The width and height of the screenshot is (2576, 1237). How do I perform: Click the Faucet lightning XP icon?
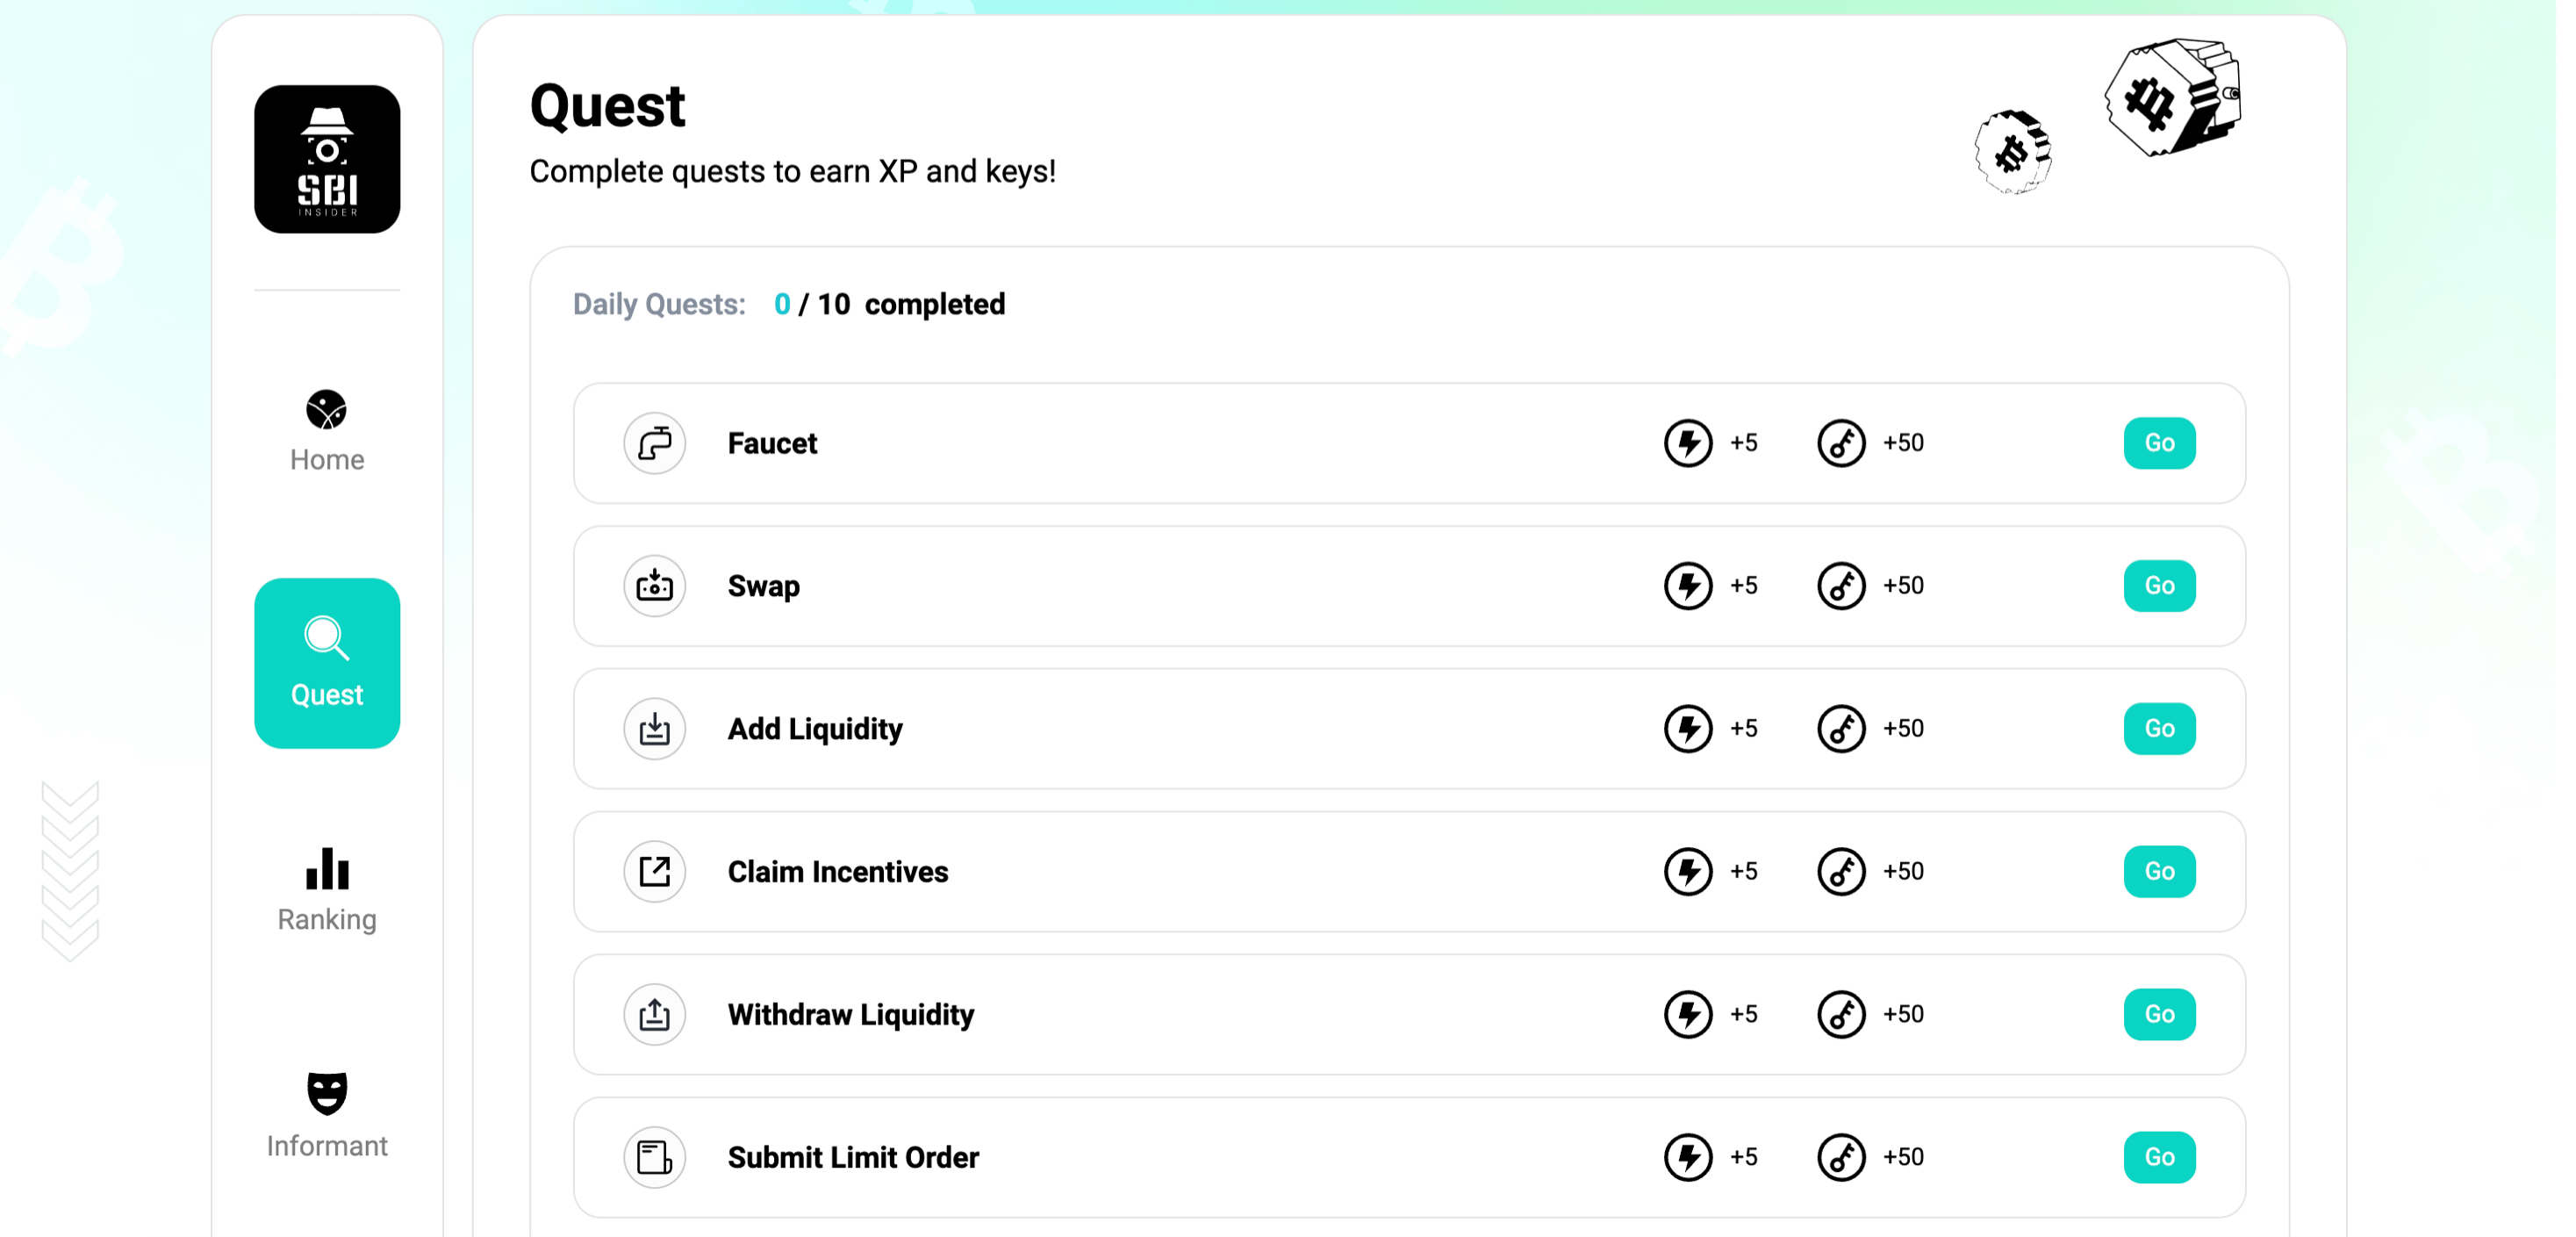1688,443
